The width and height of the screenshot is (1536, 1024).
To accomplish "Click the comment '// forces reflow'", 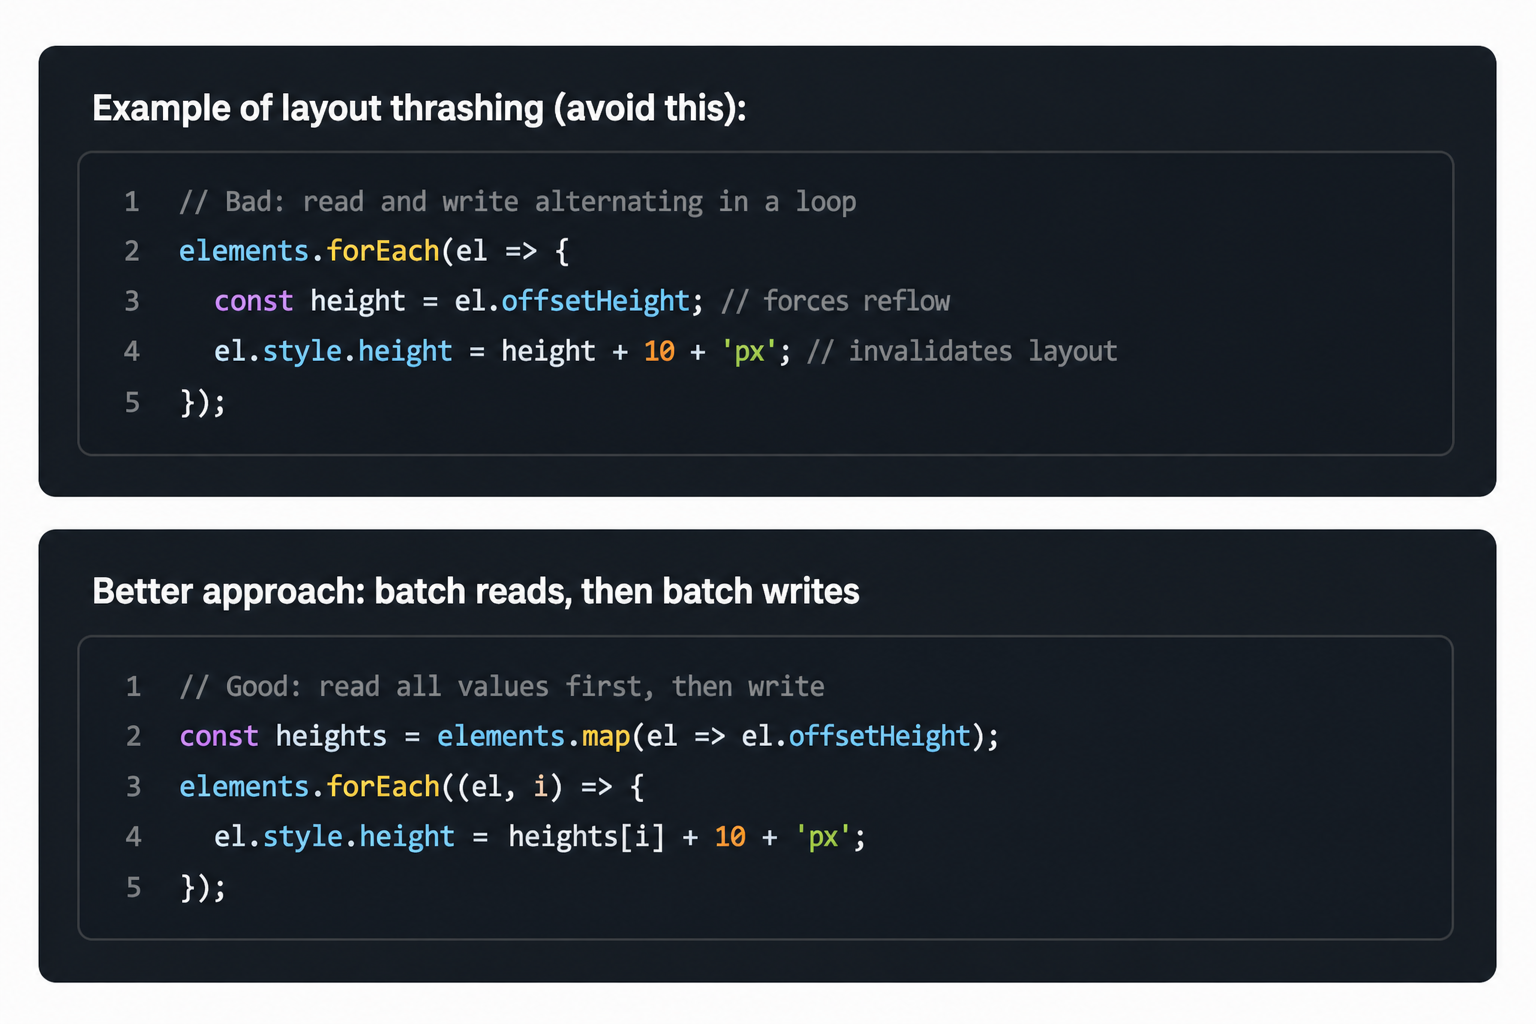I will pyautogui.click(x=836, y=301).
